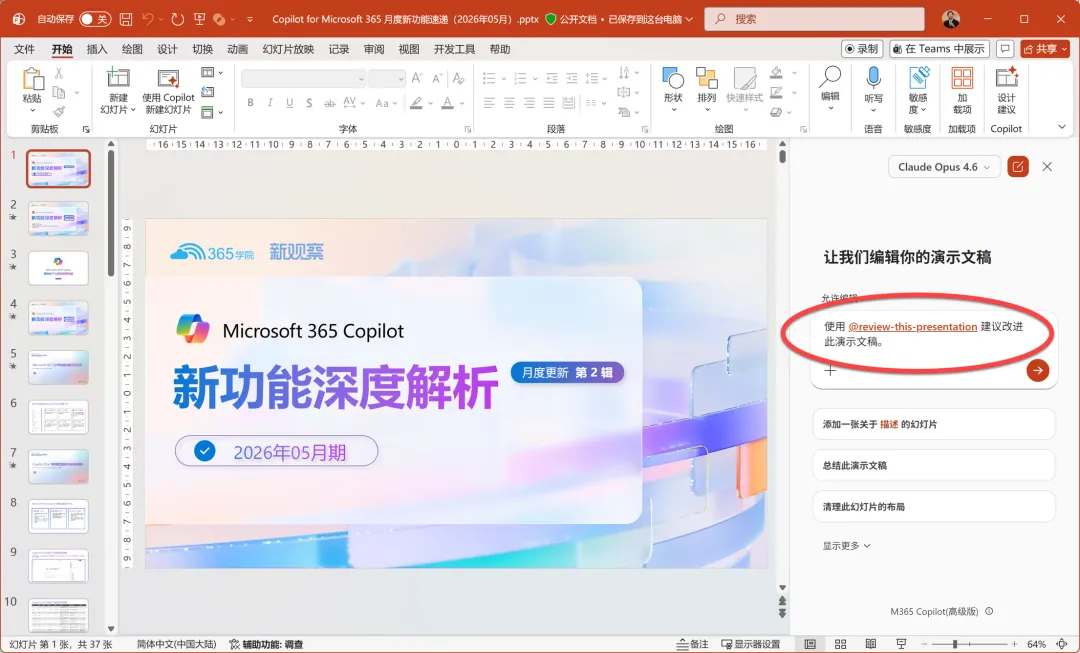Click 在 Teams 中展示 button
Screen dimensions: 1080x653
pyautogui.click(x=939, y=49)
